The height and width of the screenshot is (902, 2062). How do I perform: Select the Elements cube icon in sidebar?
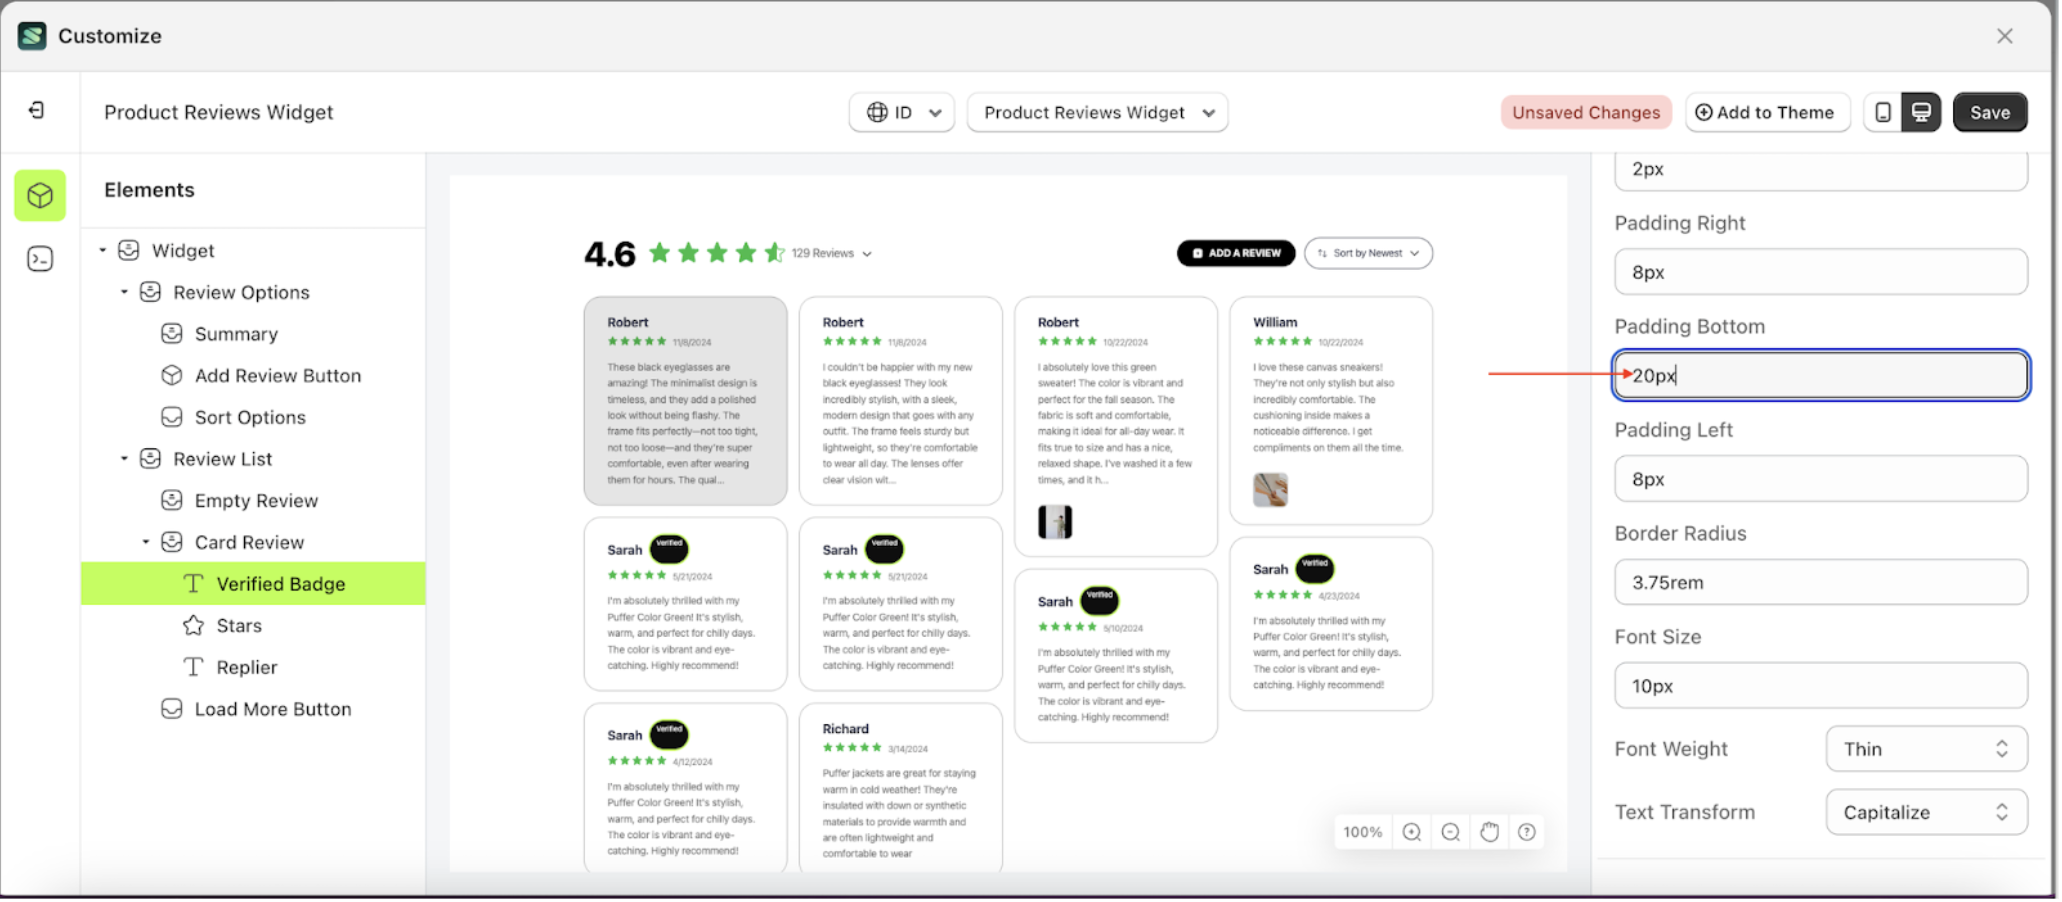pos(40,196)
